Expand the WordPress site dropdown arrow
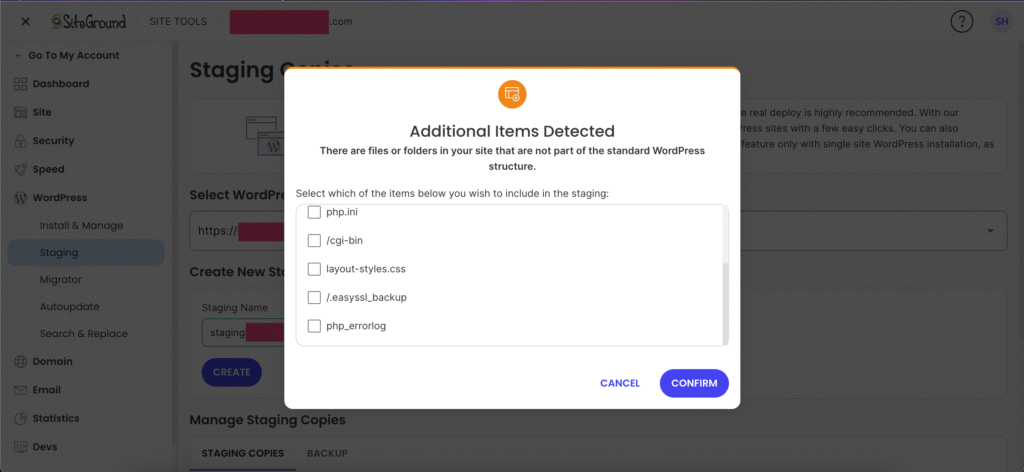Screen dimensions: 1024x472 click(990, 231)
